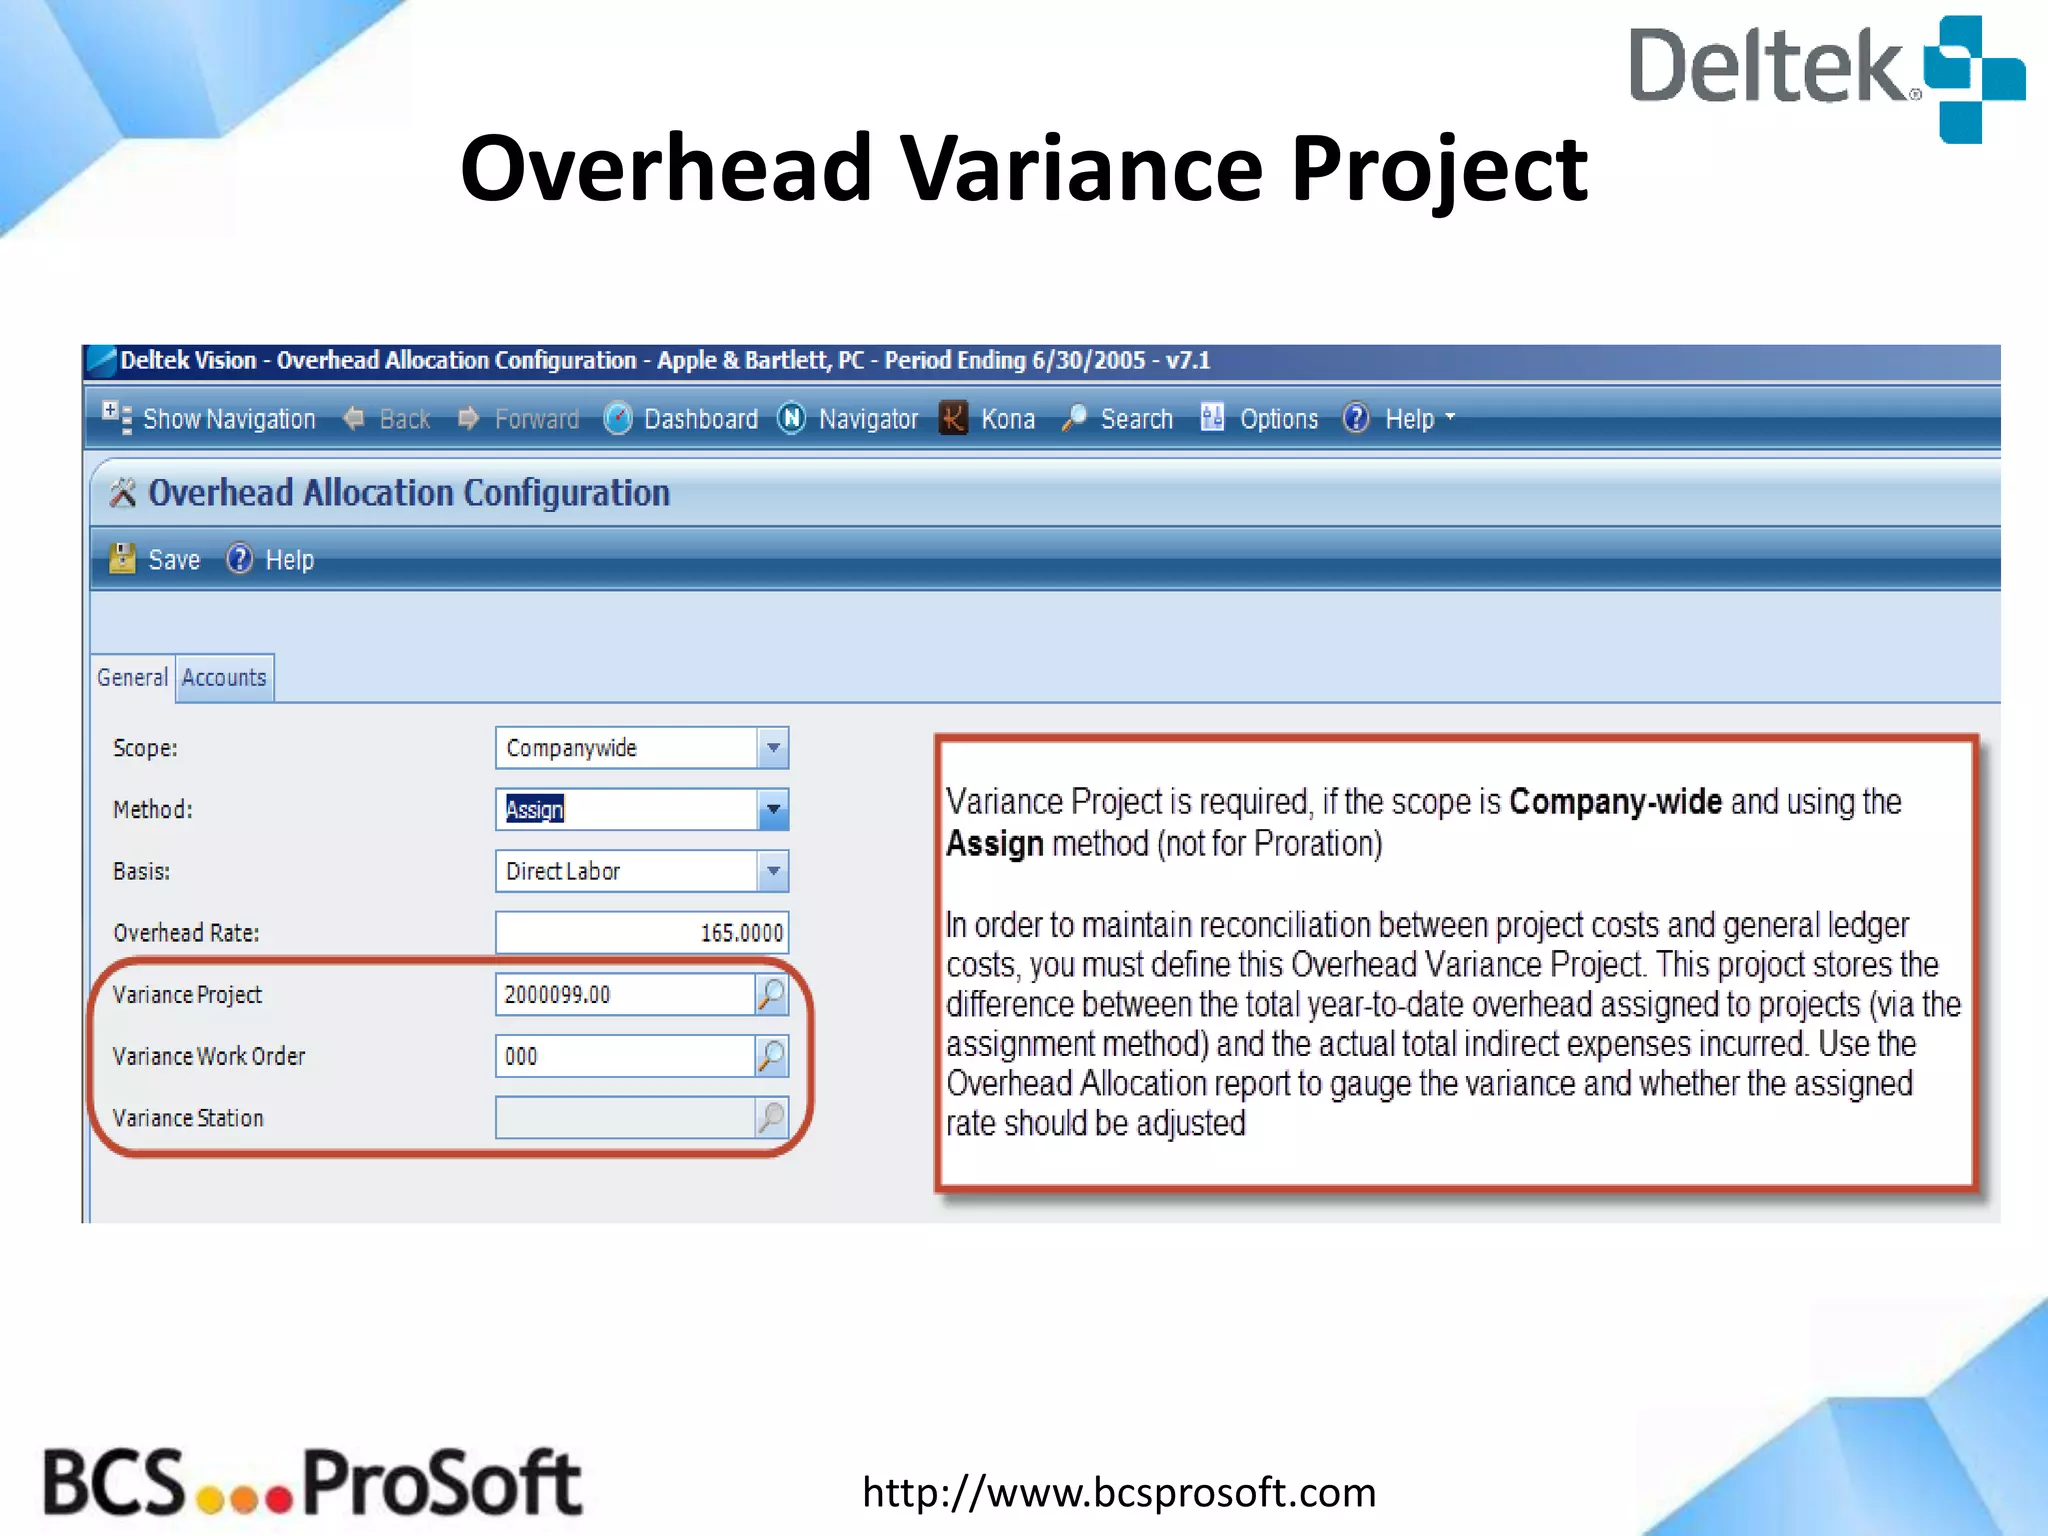Image resolution: width=2048 pixels, height=1536 pixels.
Task: Click the Variance Station input field
Action: [625, 1118]
